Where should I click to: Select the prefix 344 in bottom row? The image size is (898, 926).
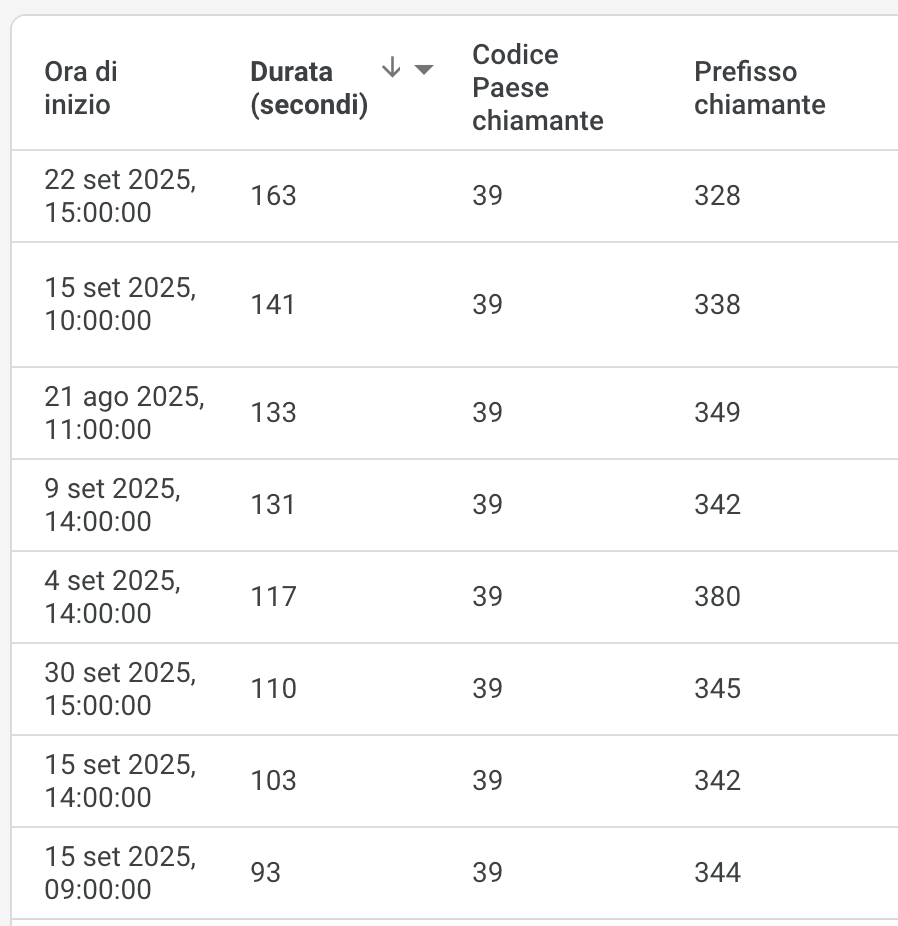718,872
